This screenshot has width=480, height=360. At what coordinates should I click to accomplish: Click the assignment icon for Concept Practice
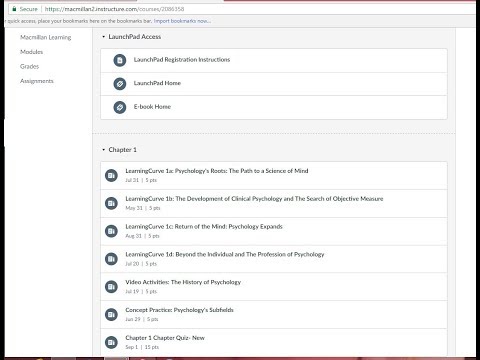click(111, 314)
